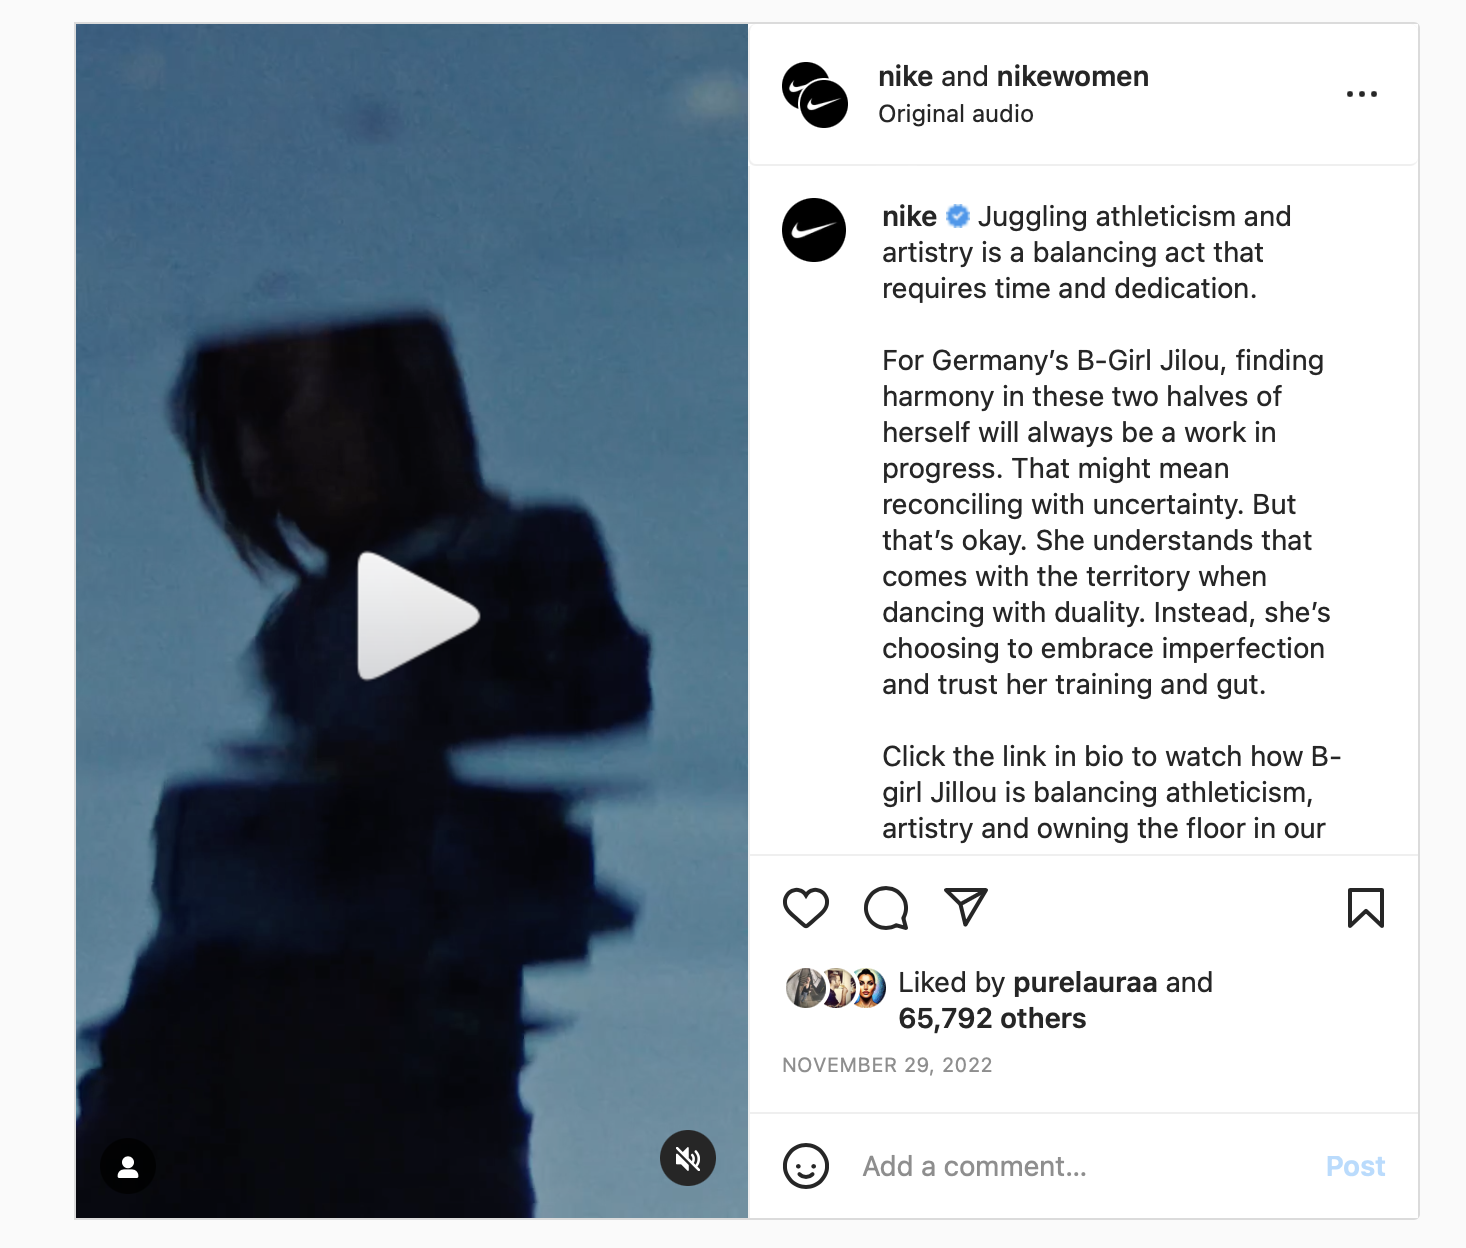
Task: Click liker avatar thumbnails next to likes
Action: 837,988
